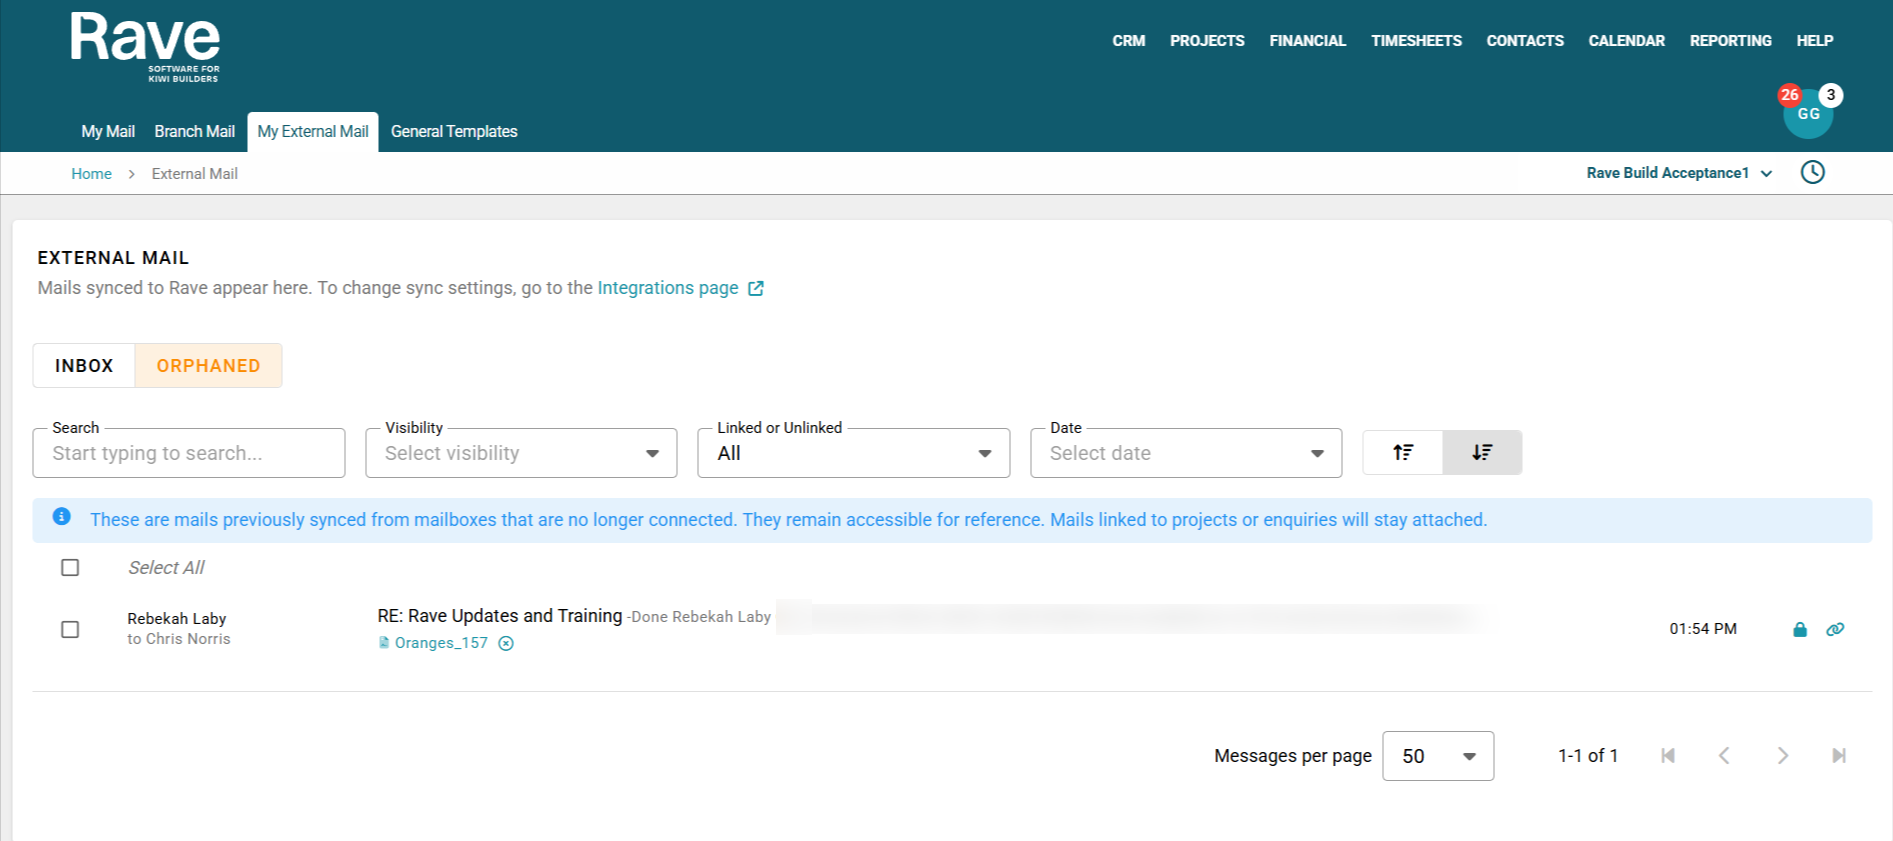
Task: Open the Visibility dropdown
Action: pos(521,453)
